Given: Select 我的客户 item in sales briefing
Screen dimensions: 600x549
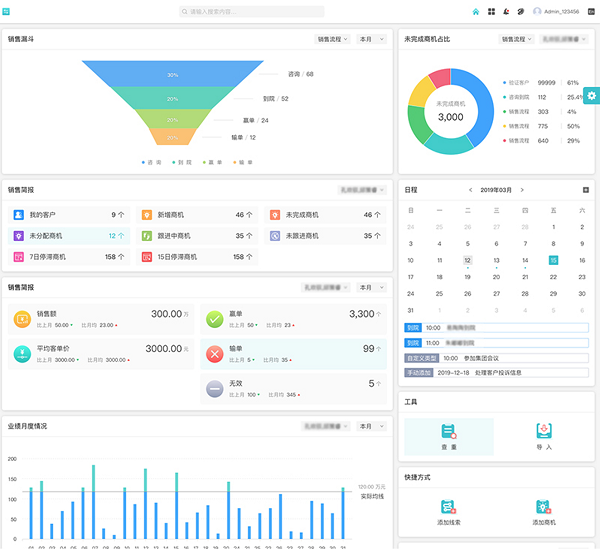Looking at the screenshot, I should (45, 215).
